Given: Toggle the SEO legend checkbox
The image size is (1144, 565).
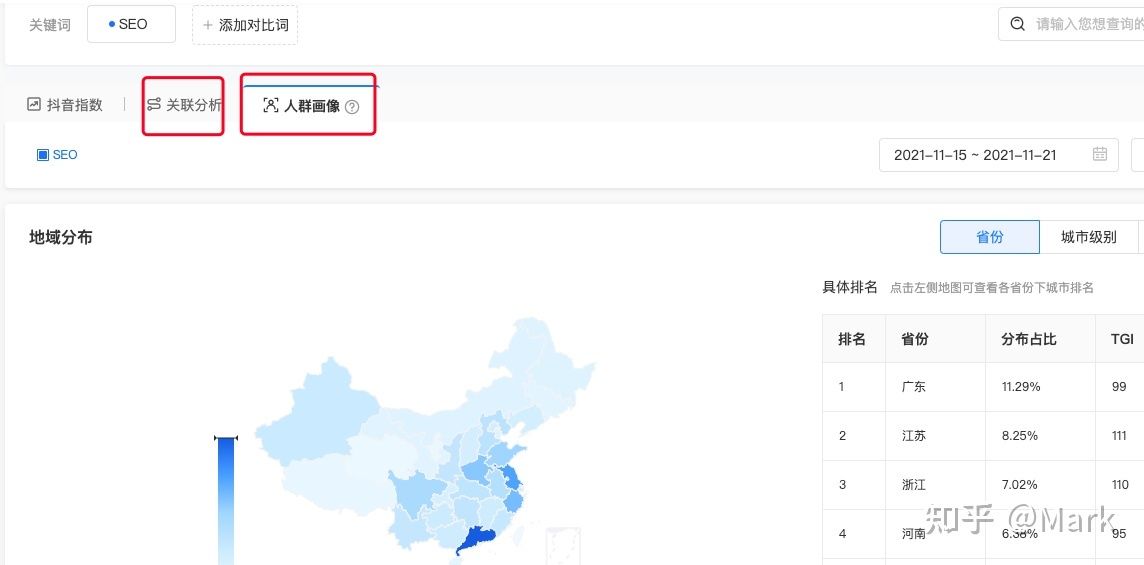Looking at the screenshot, I should (x=42, y=155).
